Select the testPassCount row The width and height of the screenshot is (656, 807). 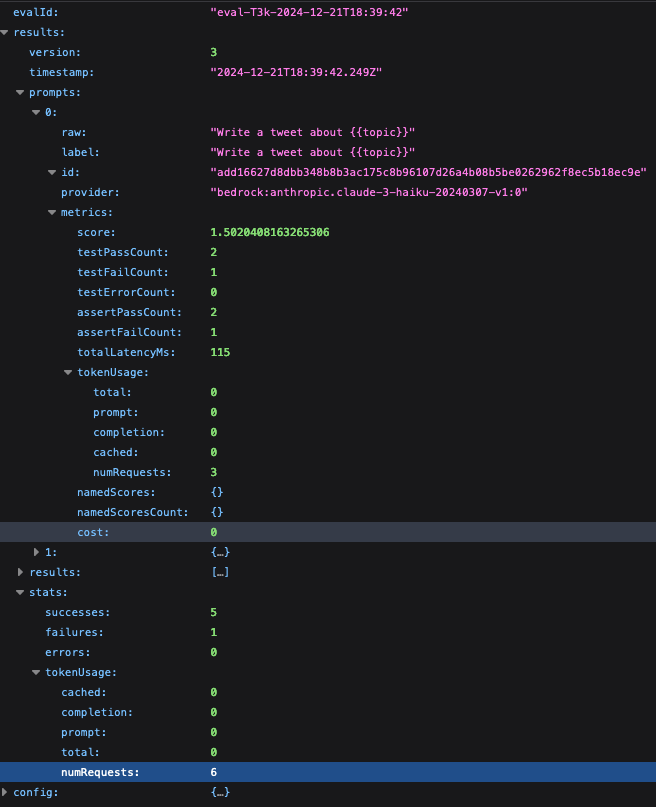(328, 253)
